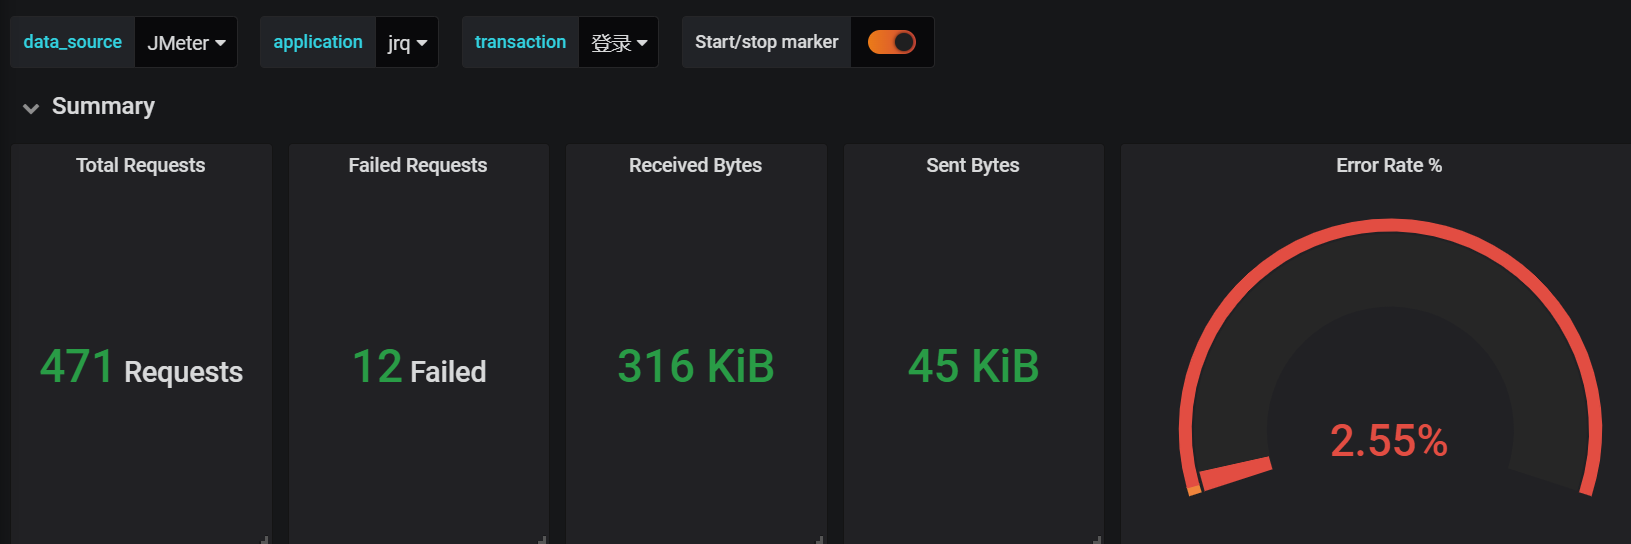Click the 2.55% gauge value
The width and height of the screenshot is (1631, 544).
point(1389,441)
